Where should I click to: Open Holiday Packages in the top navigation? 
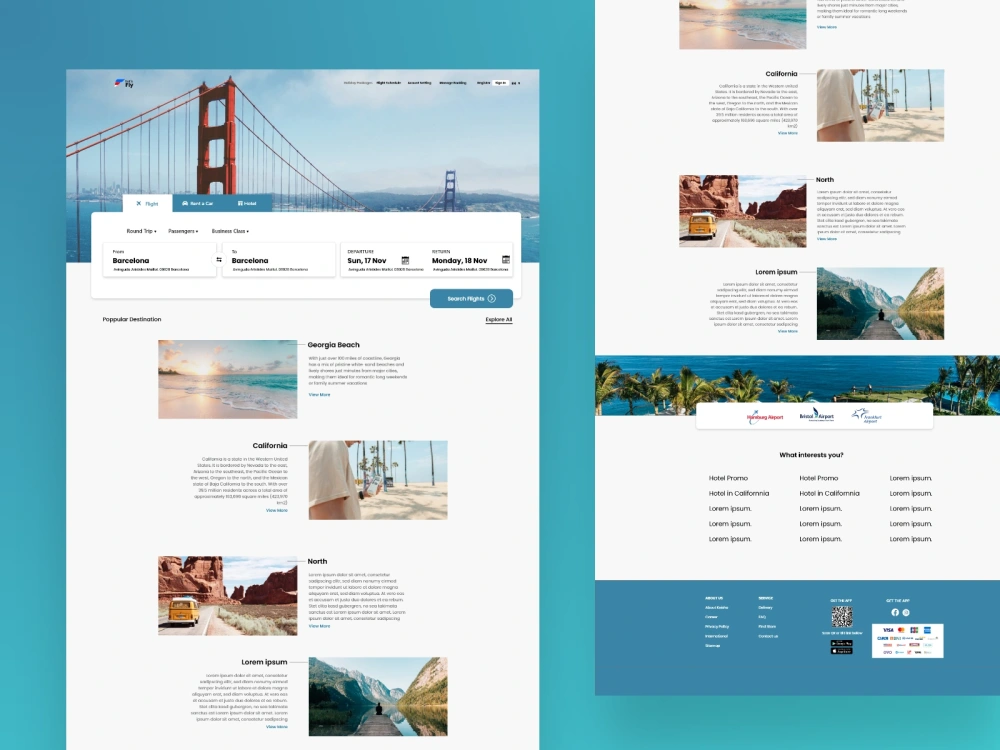tap(358, 83)
